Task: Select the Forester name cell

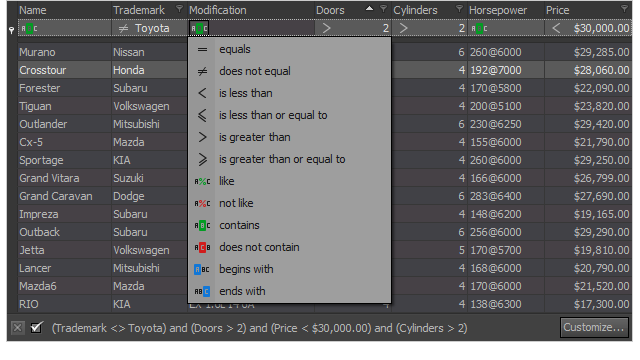Action: click(64, 88)
